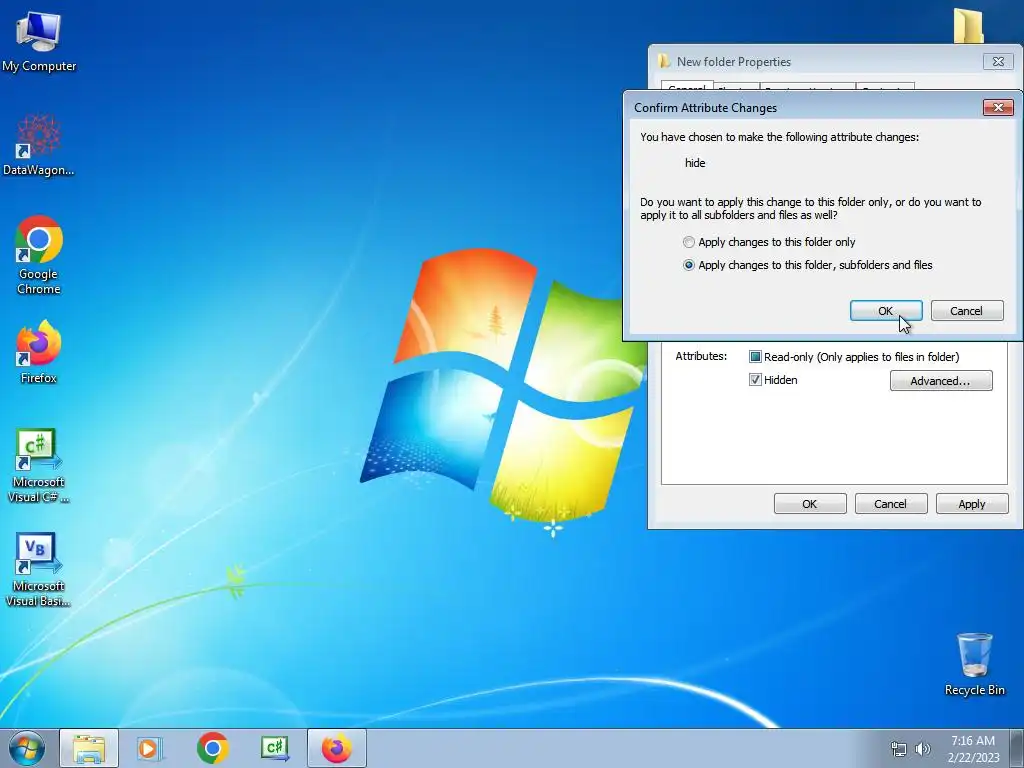Click the Show desktop strip on taskbar
Viewport: 1024px width, 768px height.
(x=1017, y=748)
